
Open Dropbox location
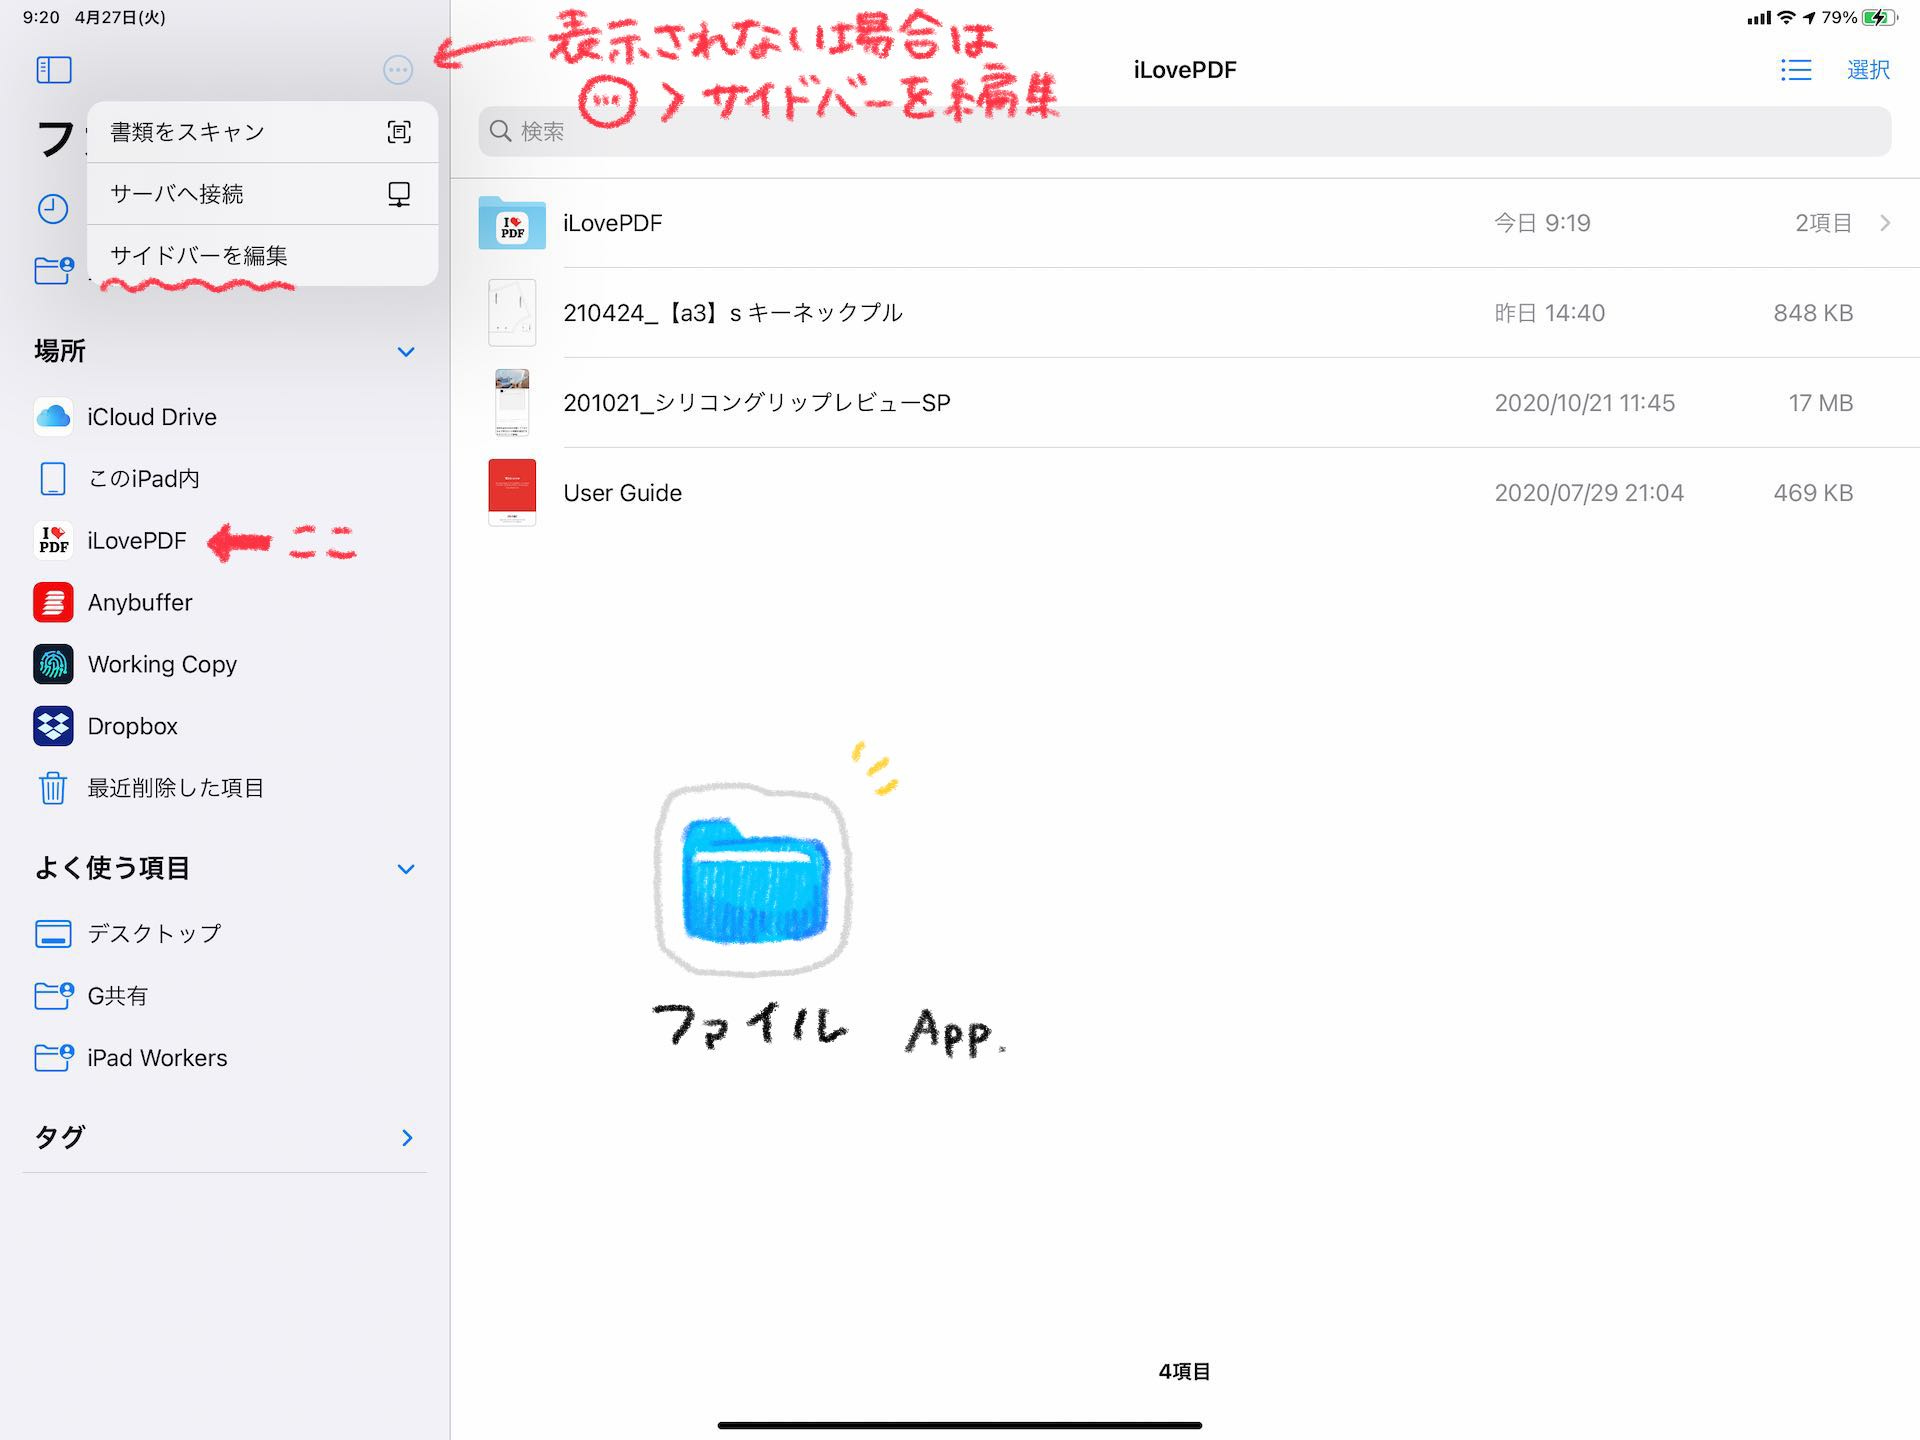[132, 727]
